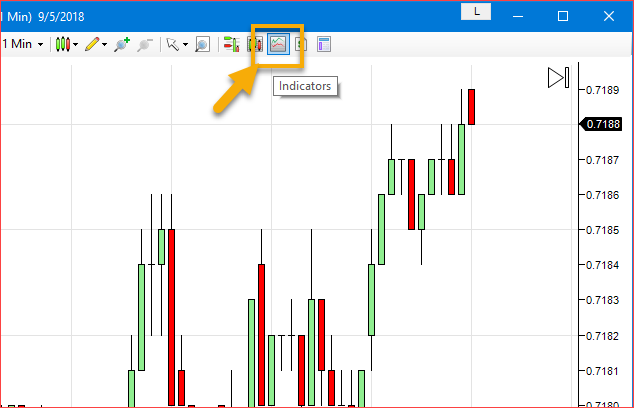Minimize the chart window
This screenshot has width=634, height=408.
(518, 16)
